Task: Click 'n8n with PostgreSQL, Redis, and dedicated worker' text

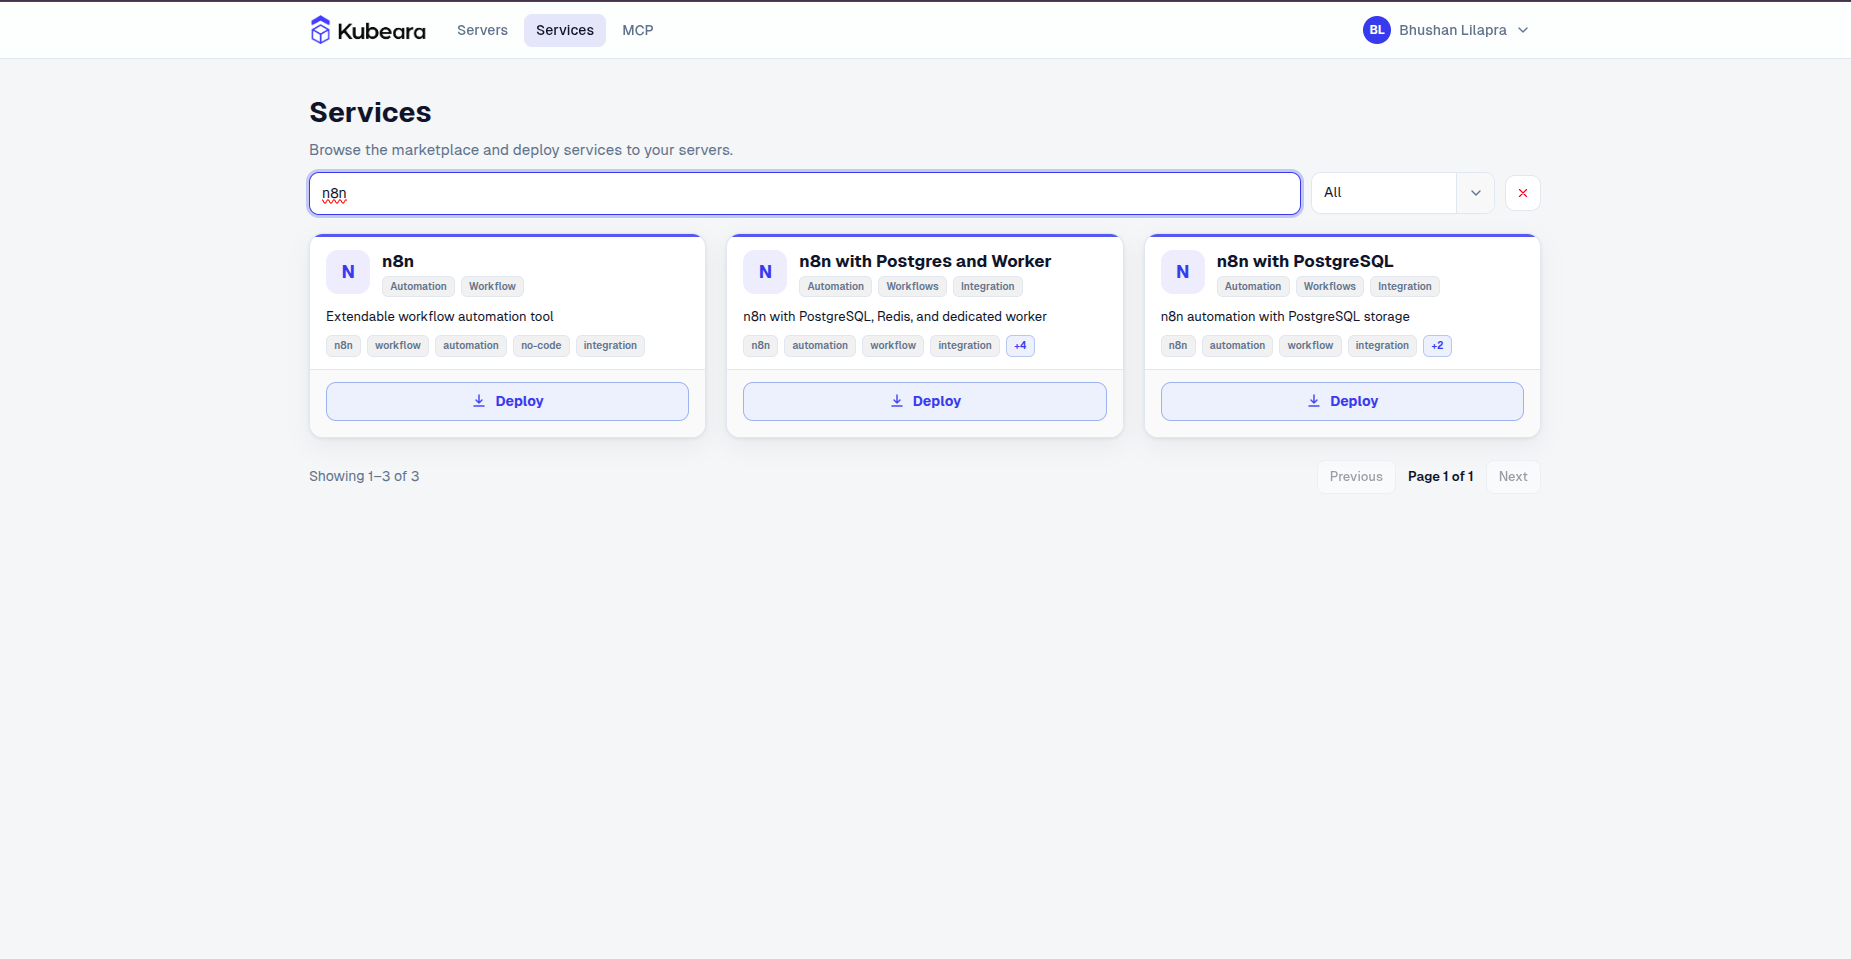Action: pyautogui.click(x=895, y=317)
